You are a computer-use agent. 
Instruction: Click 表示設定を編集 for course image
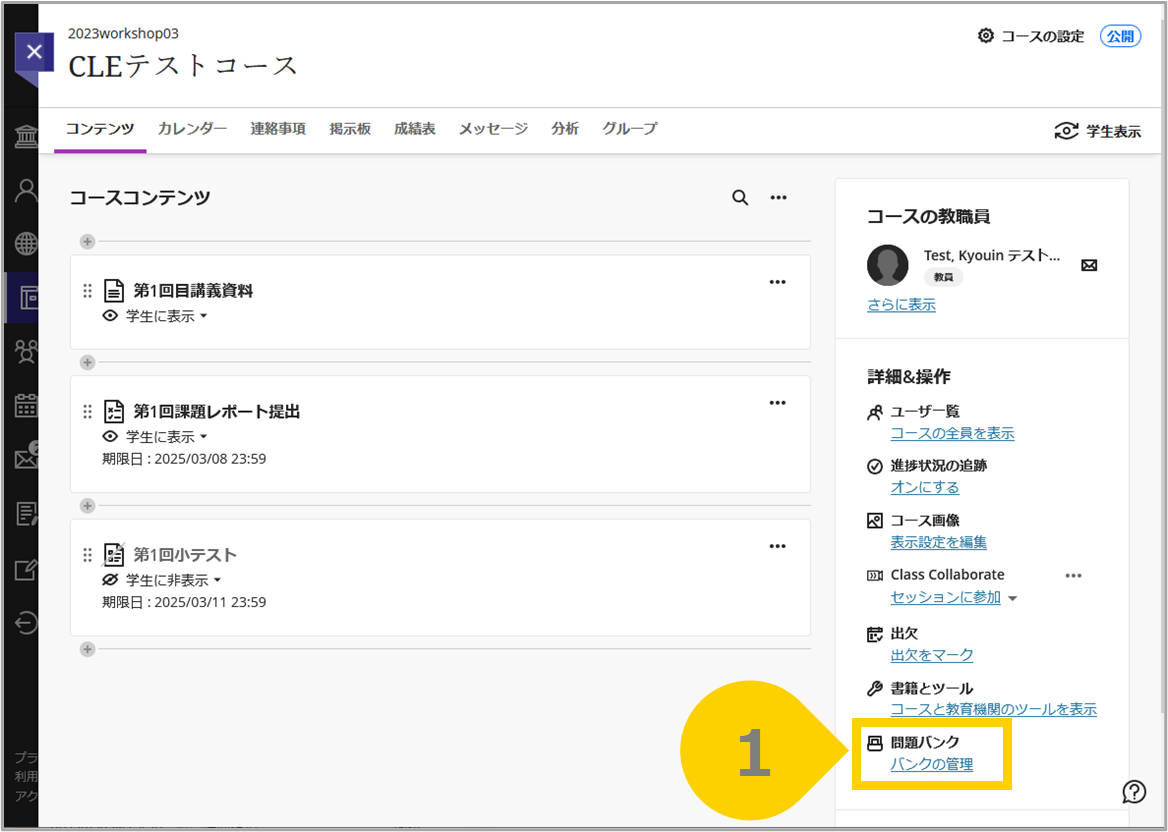939,542
